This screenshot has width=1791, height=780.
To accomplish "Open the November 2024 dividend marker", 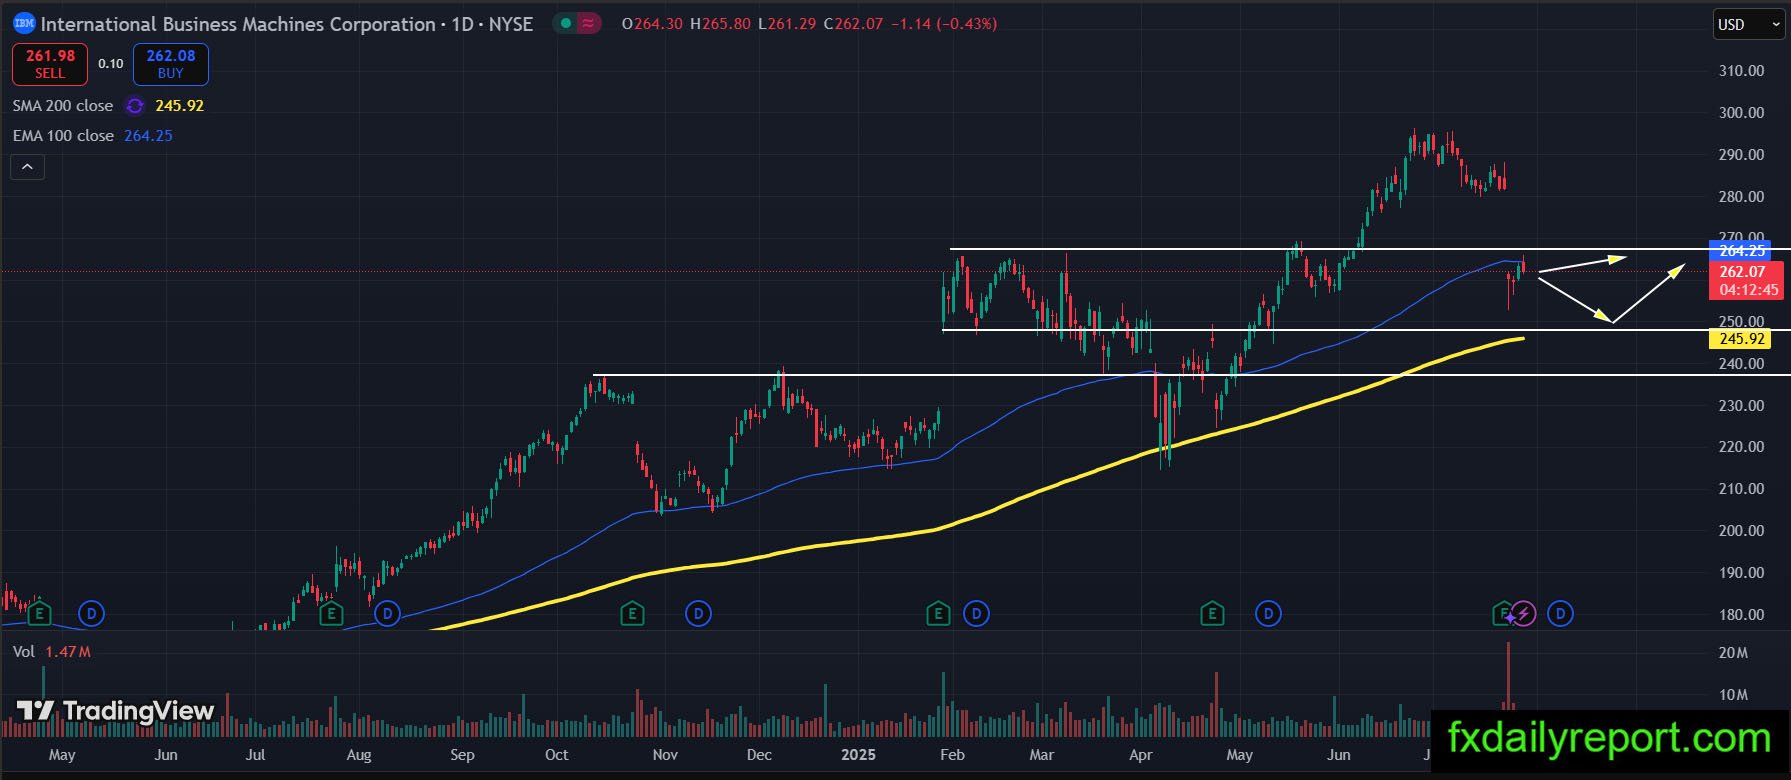I will [699, 613].
